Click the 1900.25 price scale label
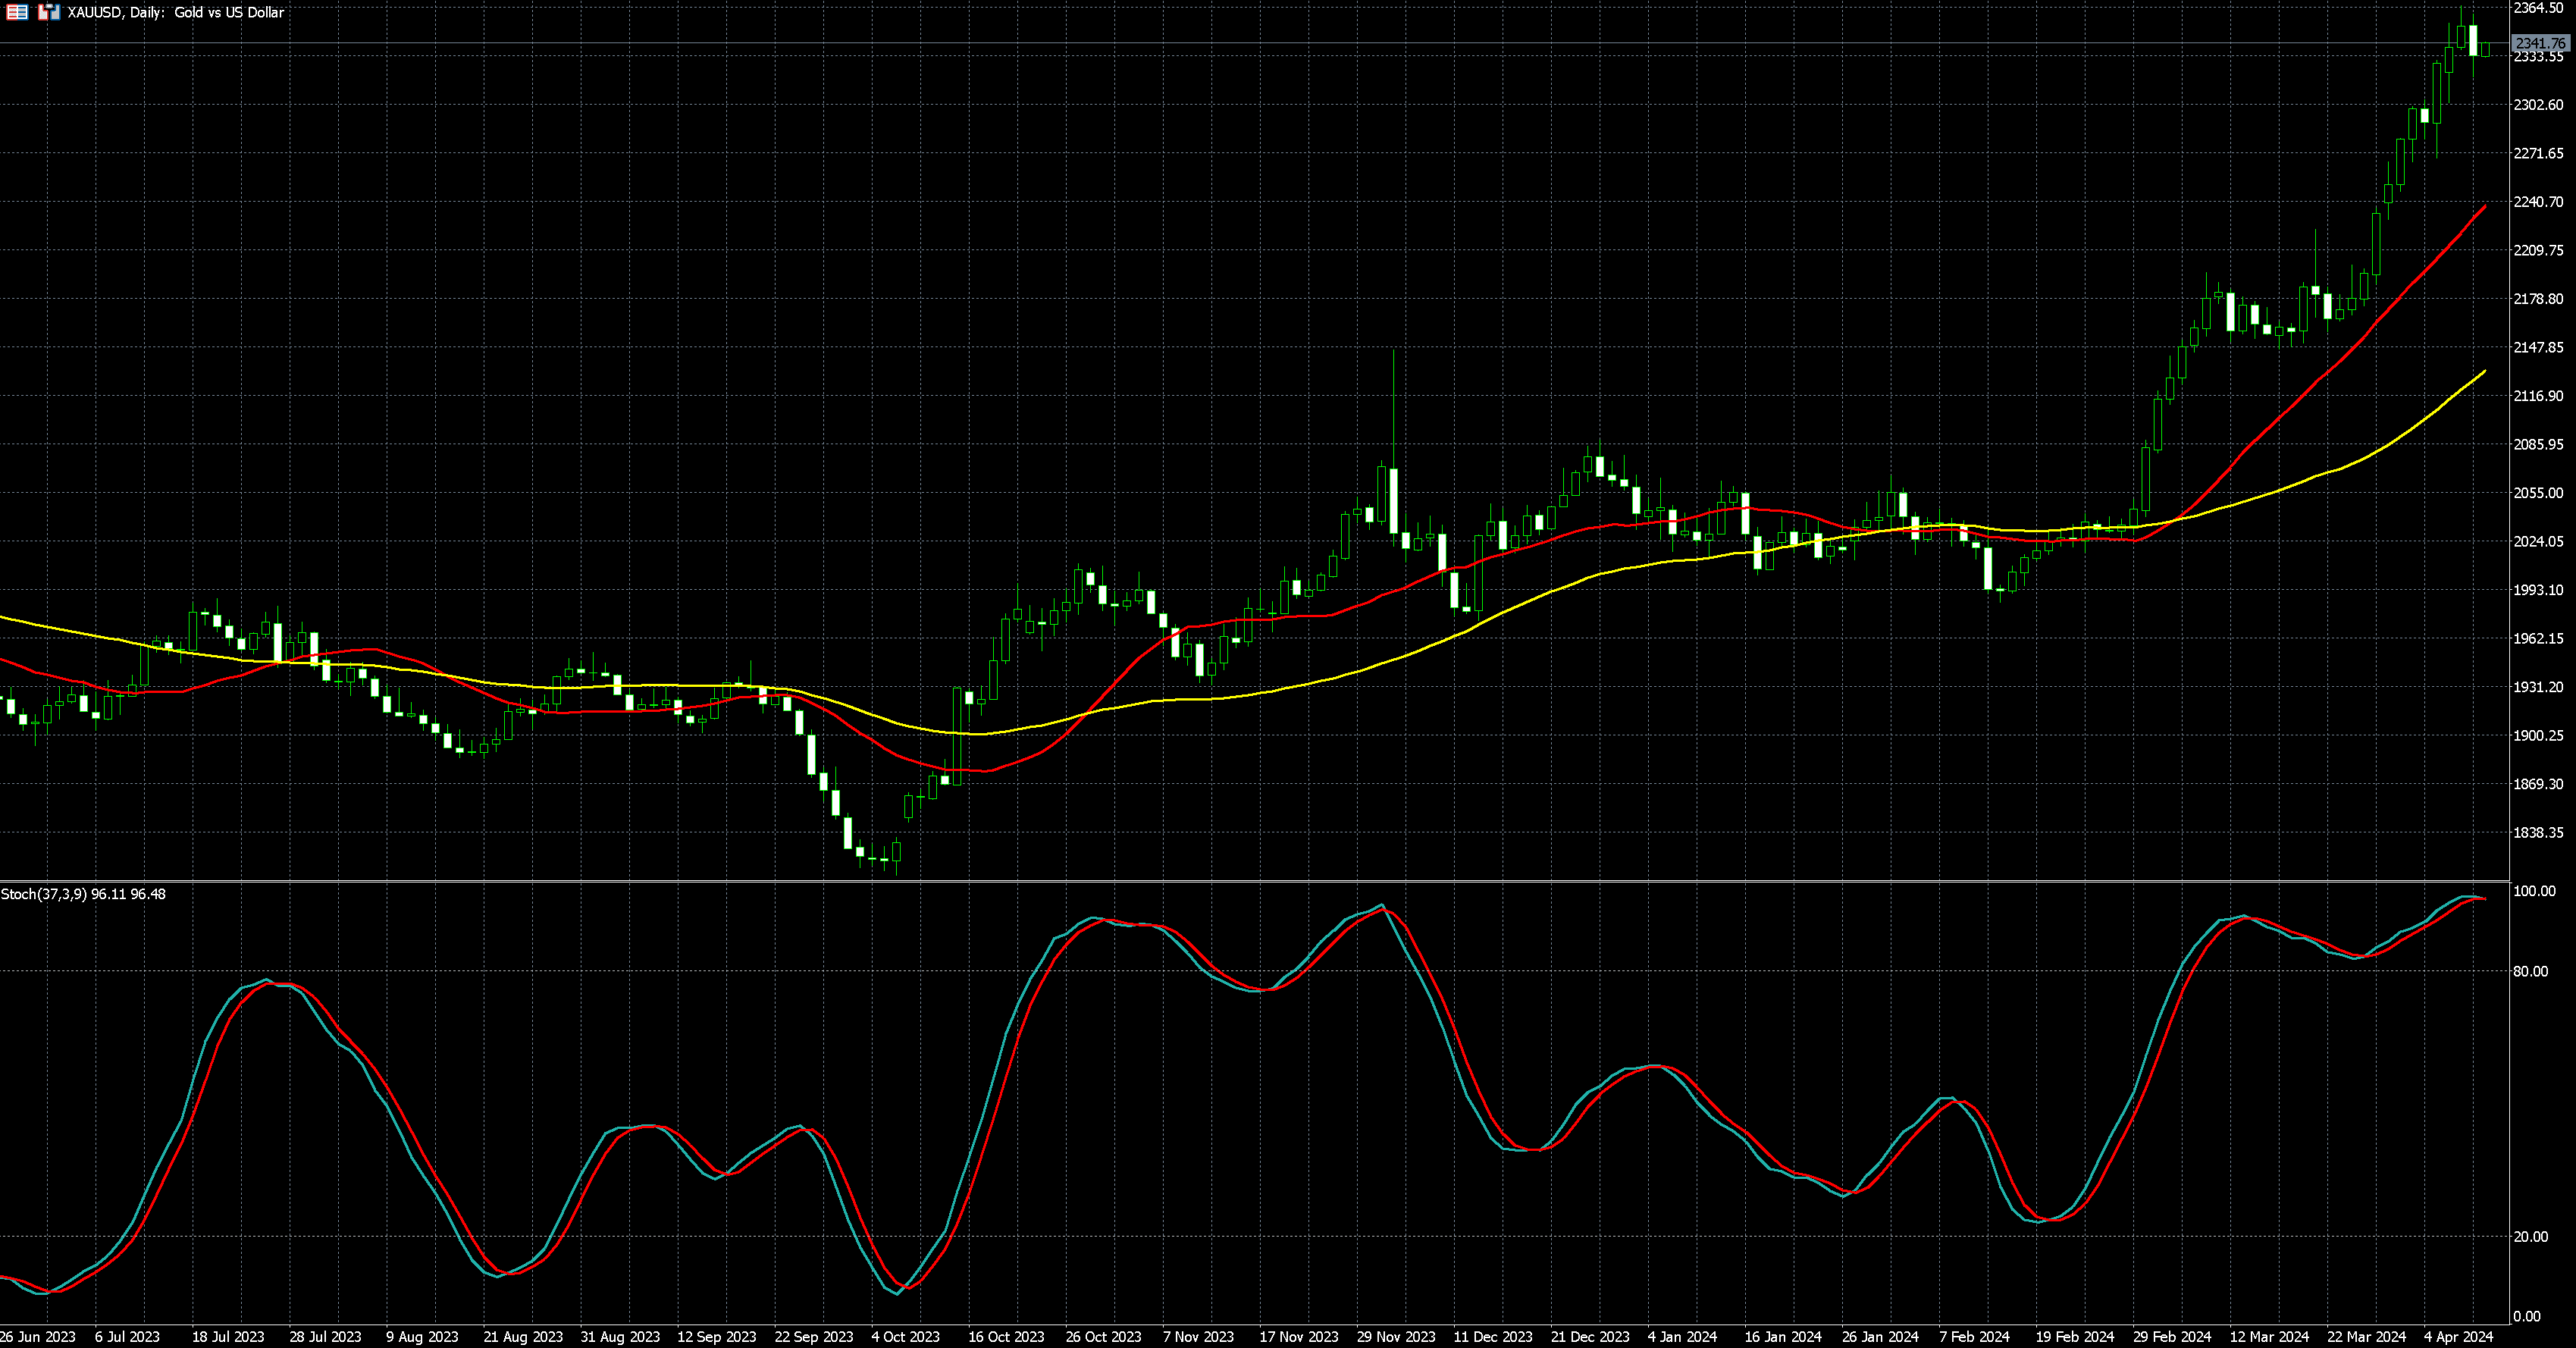 (x=2538, y=735)
